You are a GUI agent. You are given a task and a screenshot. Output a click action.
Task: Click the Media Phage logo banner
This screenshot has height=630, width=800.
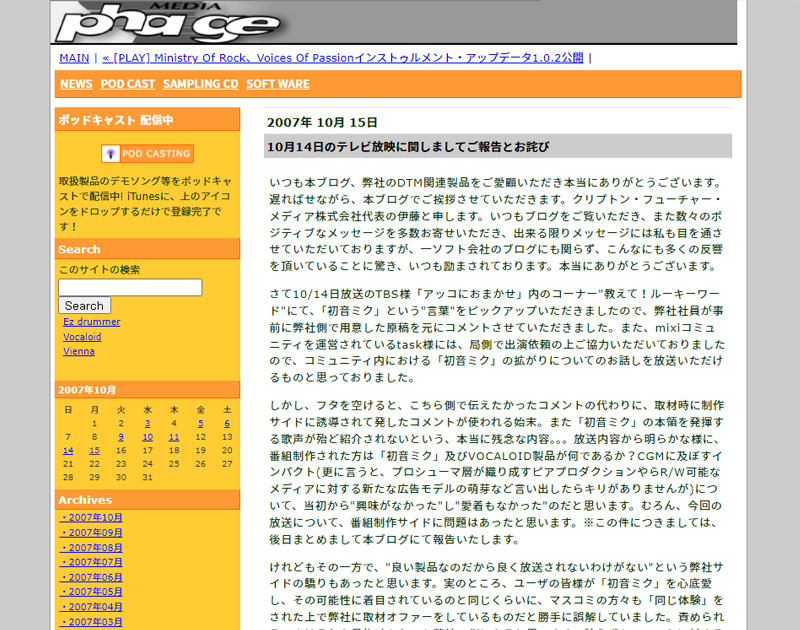coord(393,22)
